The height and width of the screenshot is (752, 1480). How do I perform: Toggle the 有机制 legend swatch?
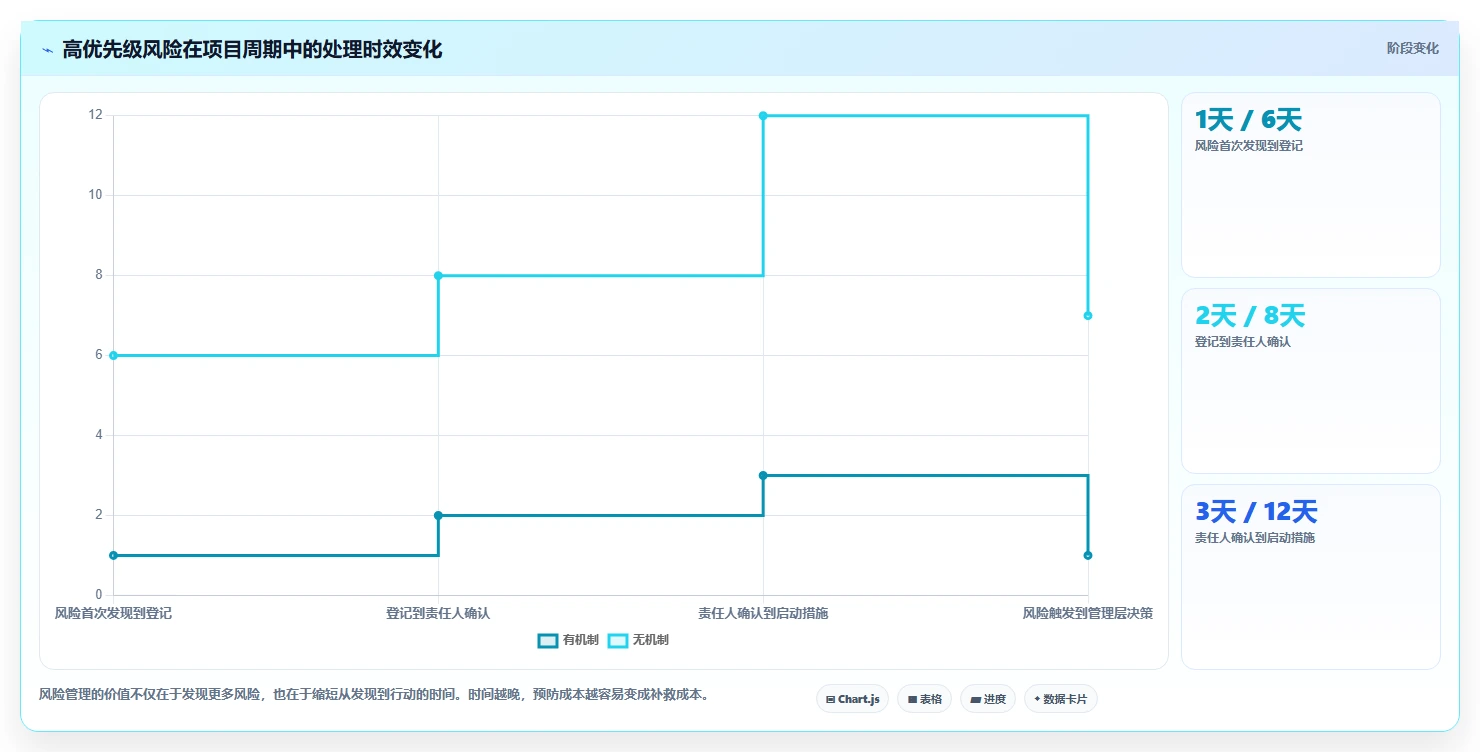click(548, 640)
